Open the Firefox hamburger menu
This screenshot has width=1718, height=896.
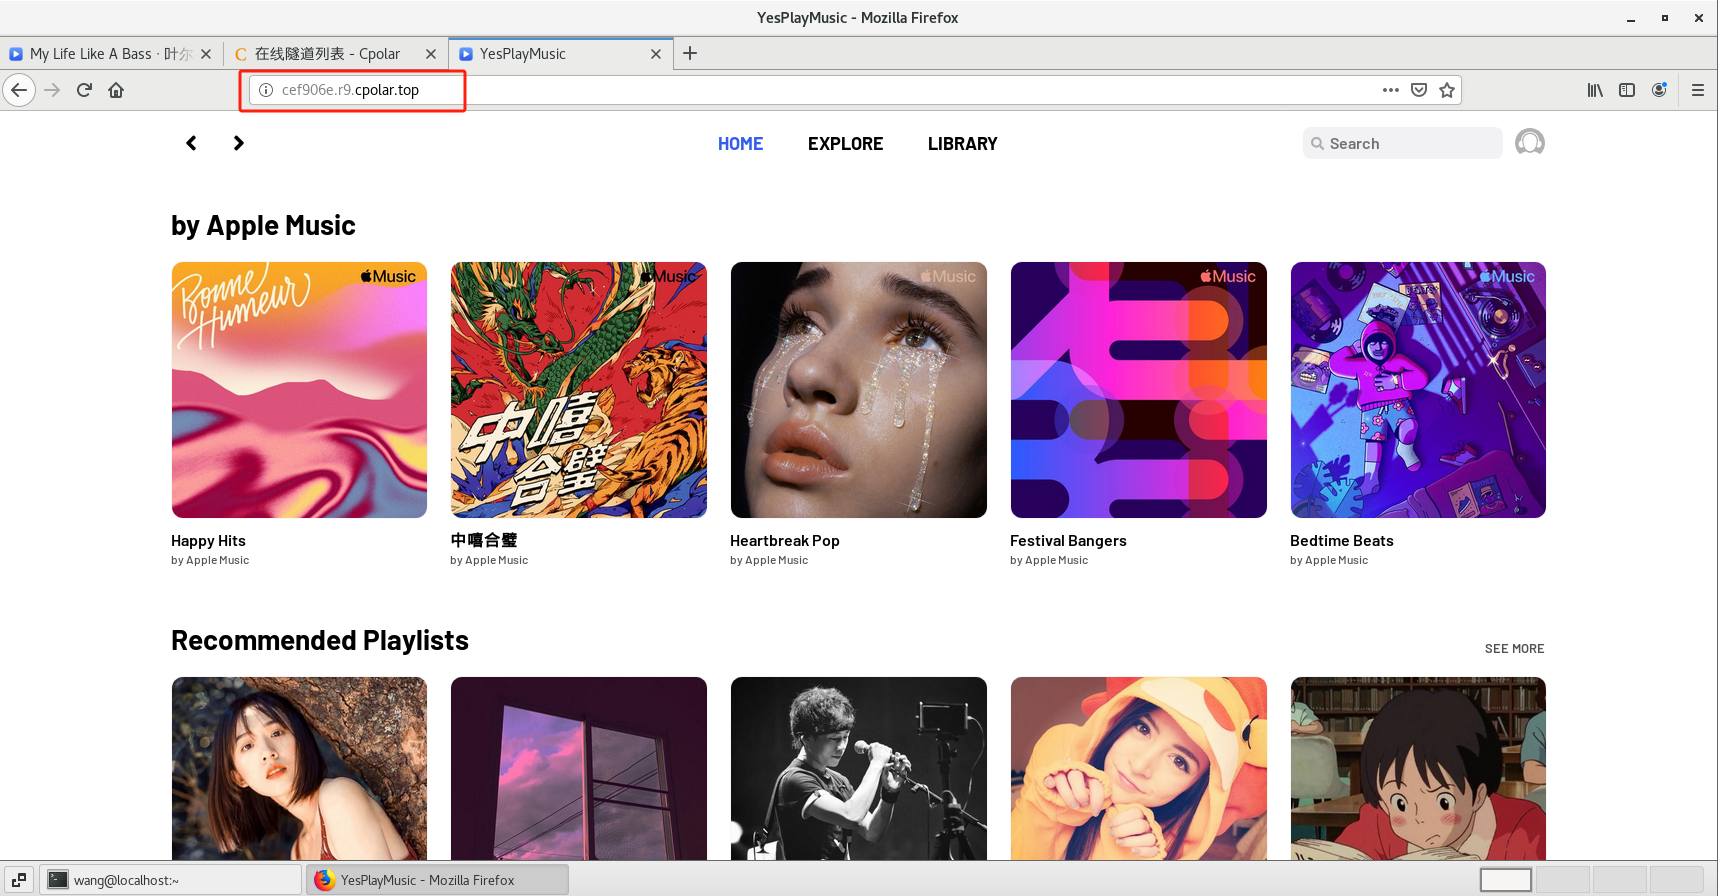click(x=1697, y=90)
